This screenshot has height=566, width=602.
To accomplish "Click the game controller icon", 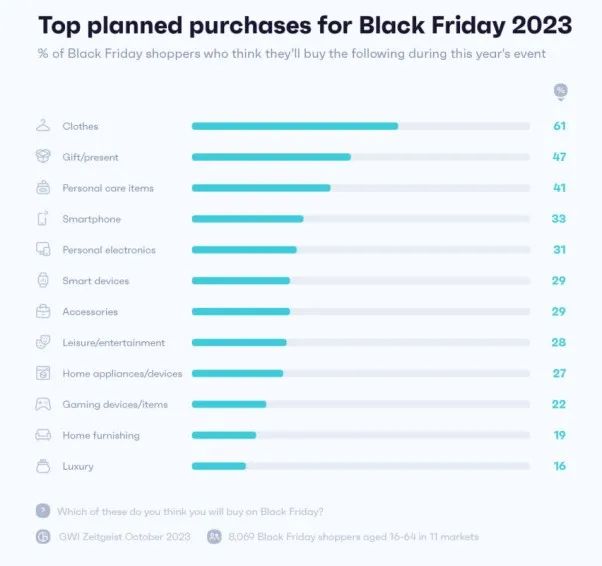I will point(43,404).
